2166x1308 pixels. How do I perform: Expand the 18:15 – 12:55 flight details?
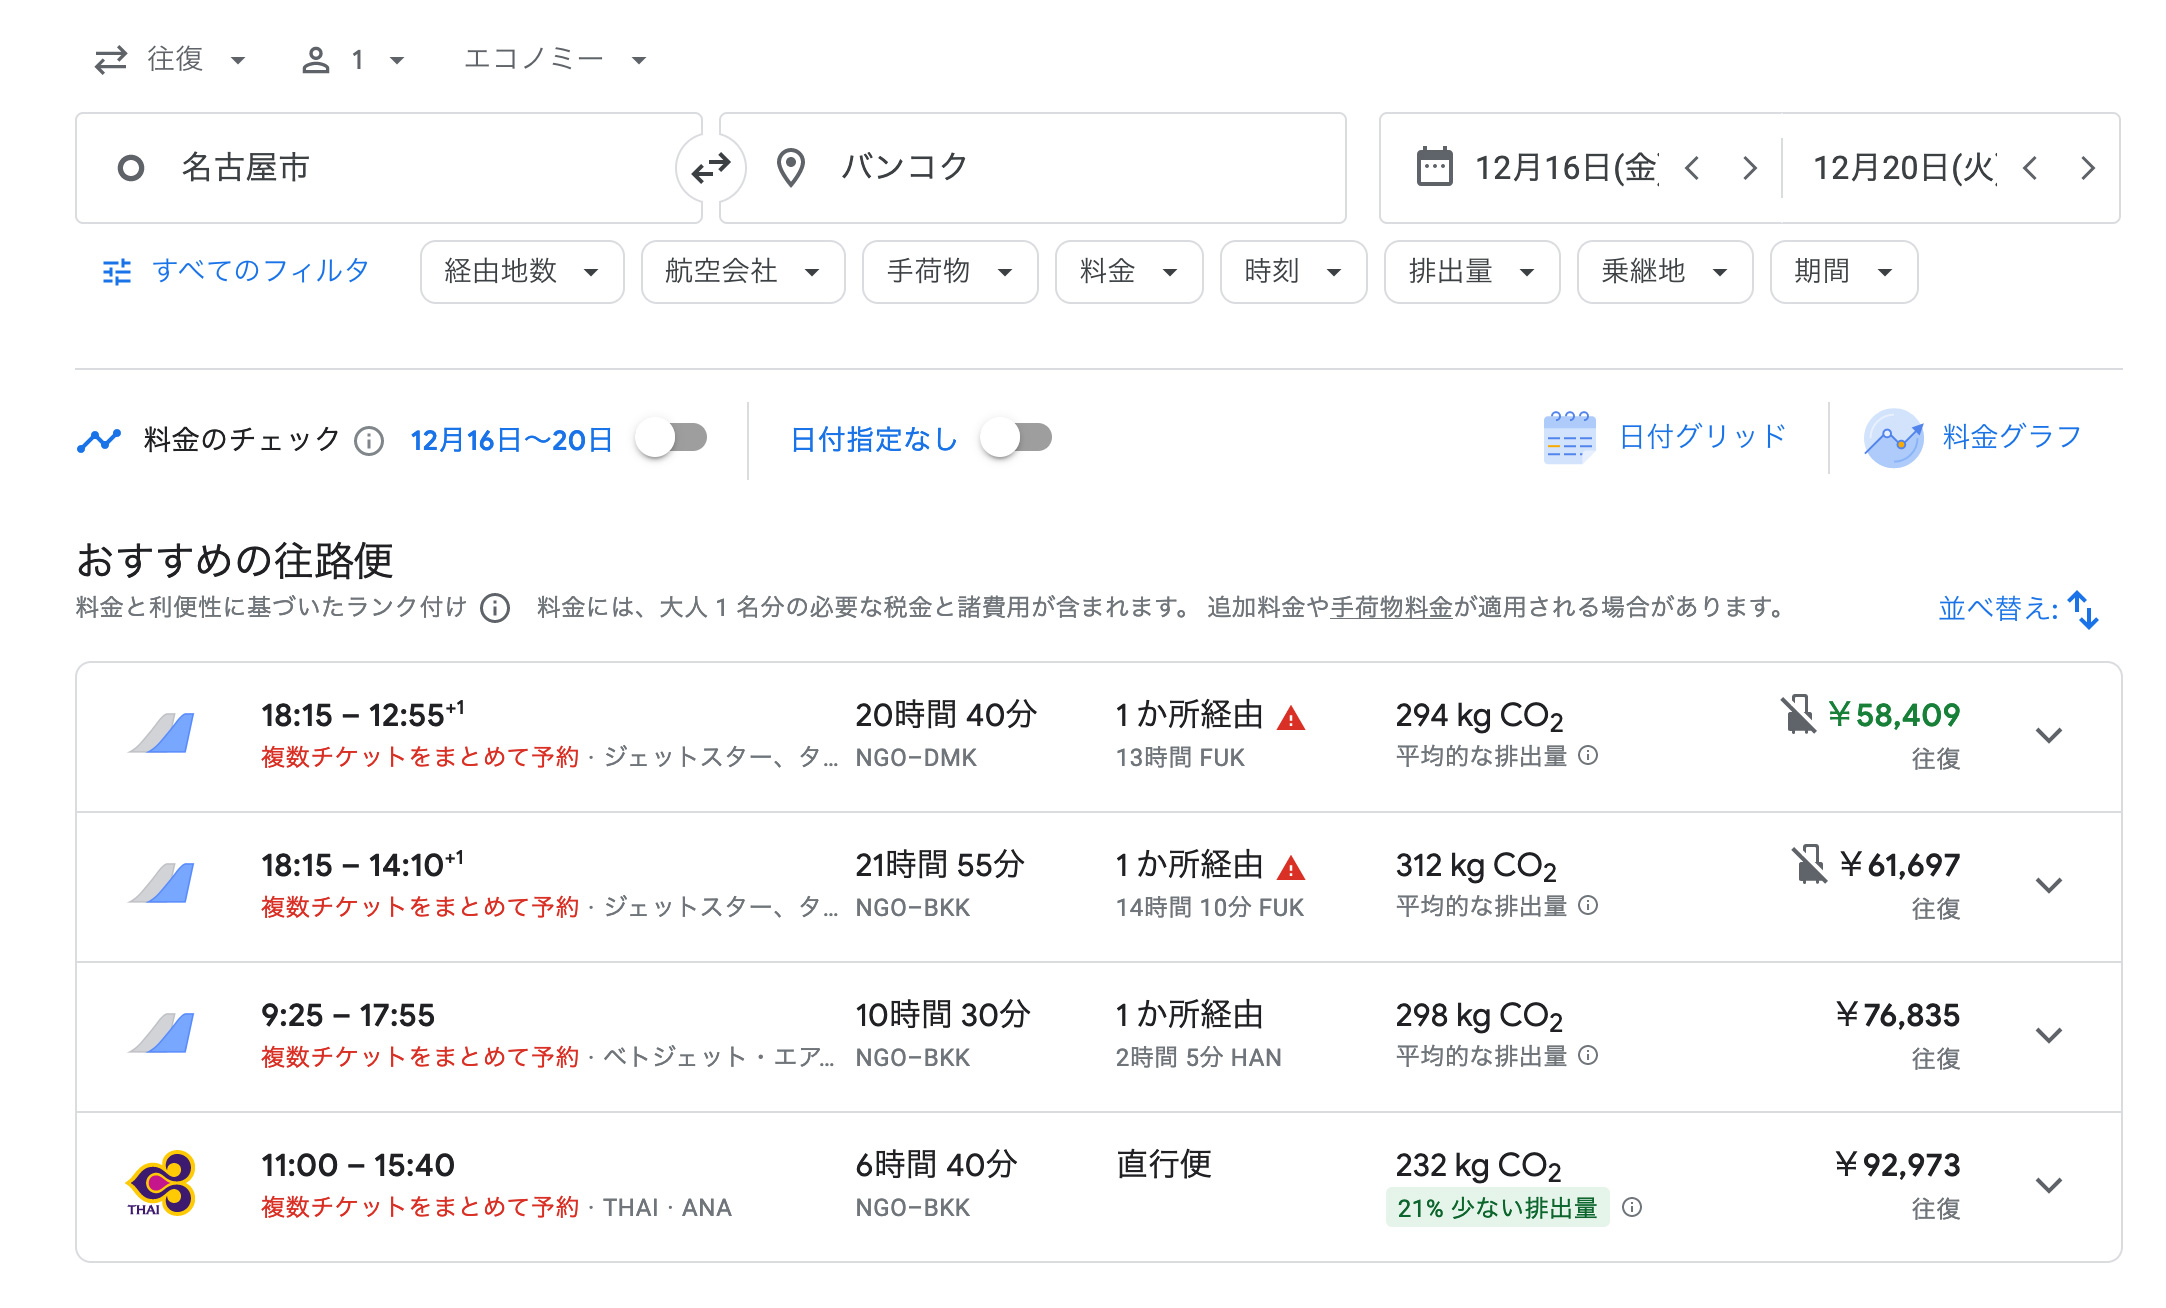[x=2049, y=736]
